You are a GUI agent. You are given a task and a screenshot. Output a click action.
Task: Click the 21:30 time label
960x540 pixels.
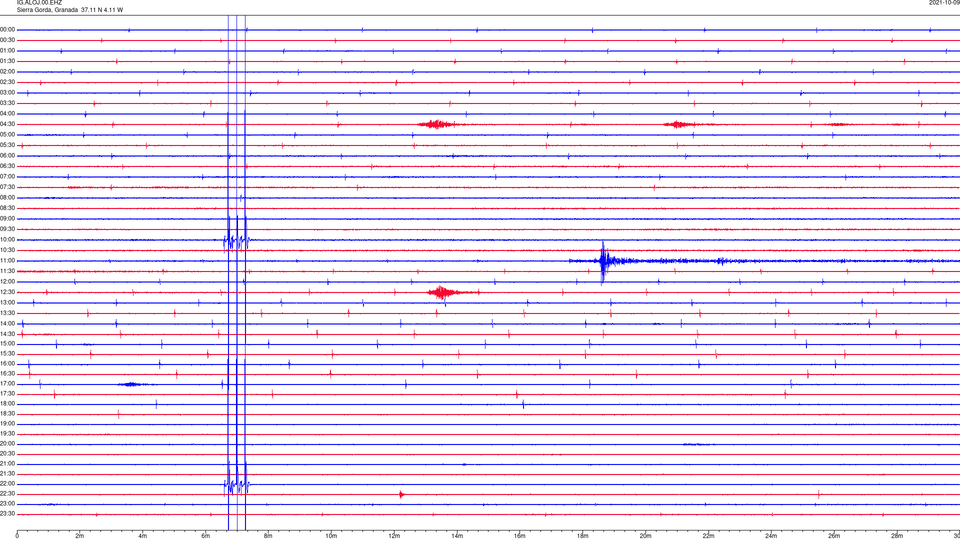[x=8, y=474]
